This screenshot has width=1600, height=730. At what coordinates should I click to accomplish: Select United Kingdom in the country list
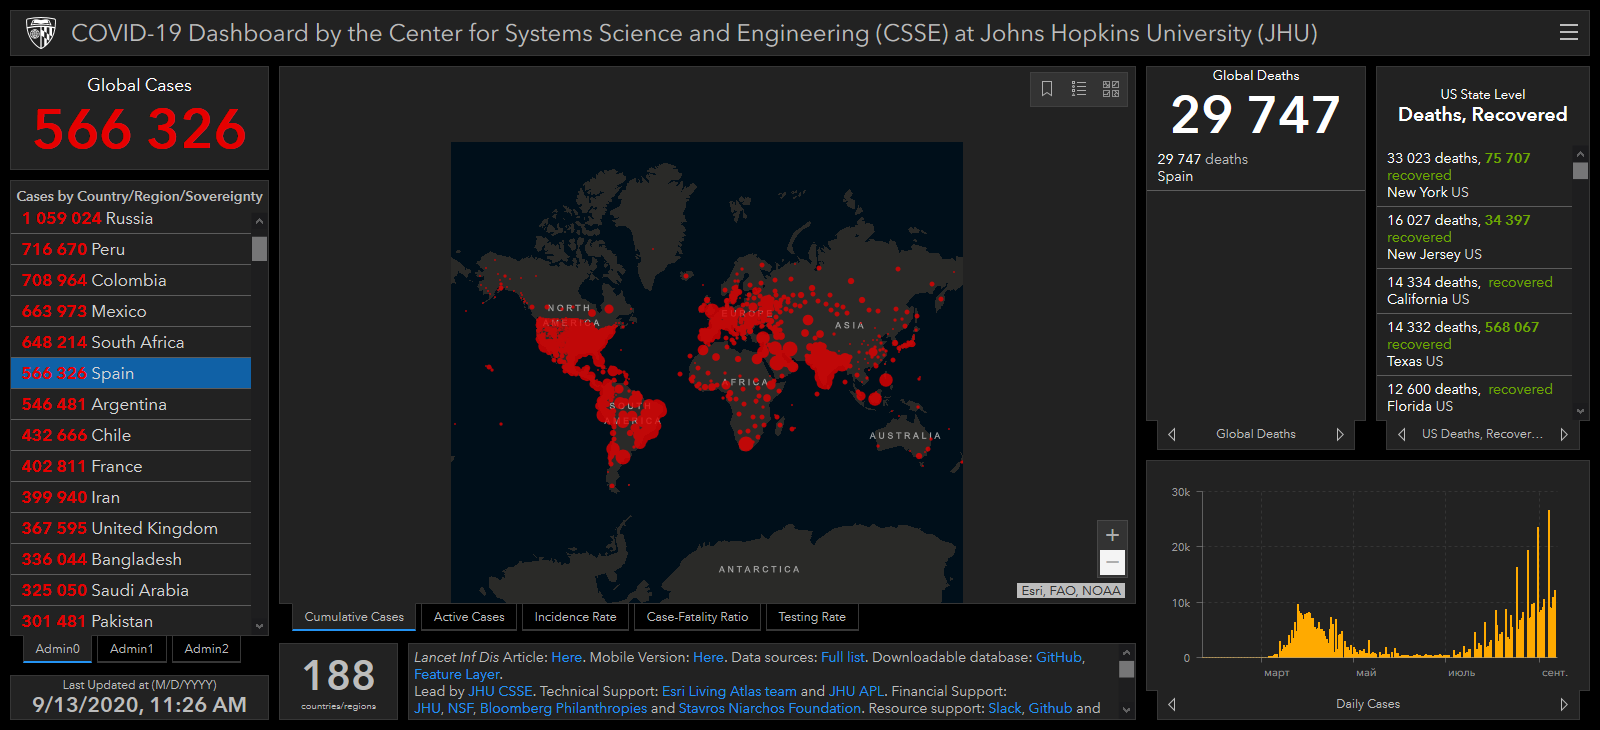coord(131,528)
